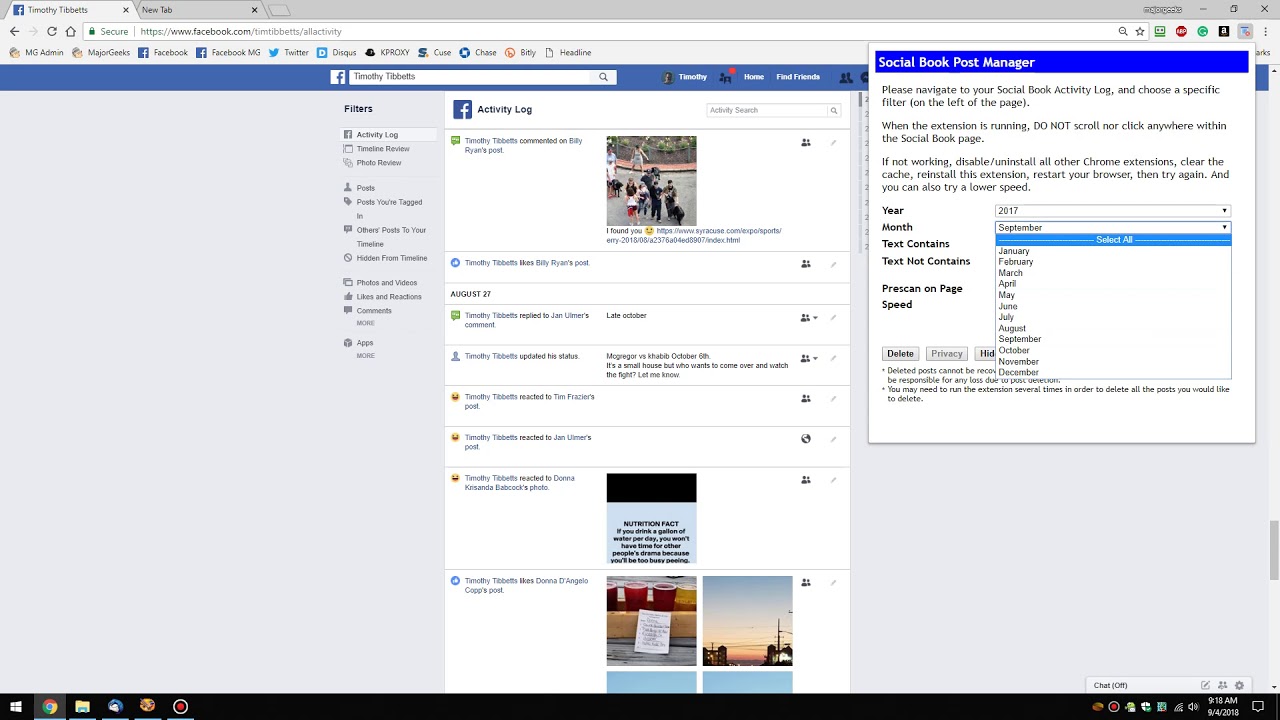
Task: Select October from the month list
Action: point(1113,350)
